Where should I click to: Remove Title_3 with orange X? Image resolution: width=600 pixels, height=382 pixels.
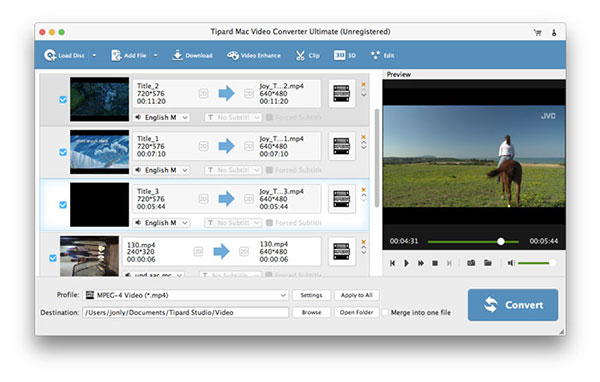[x=364, y=189]
